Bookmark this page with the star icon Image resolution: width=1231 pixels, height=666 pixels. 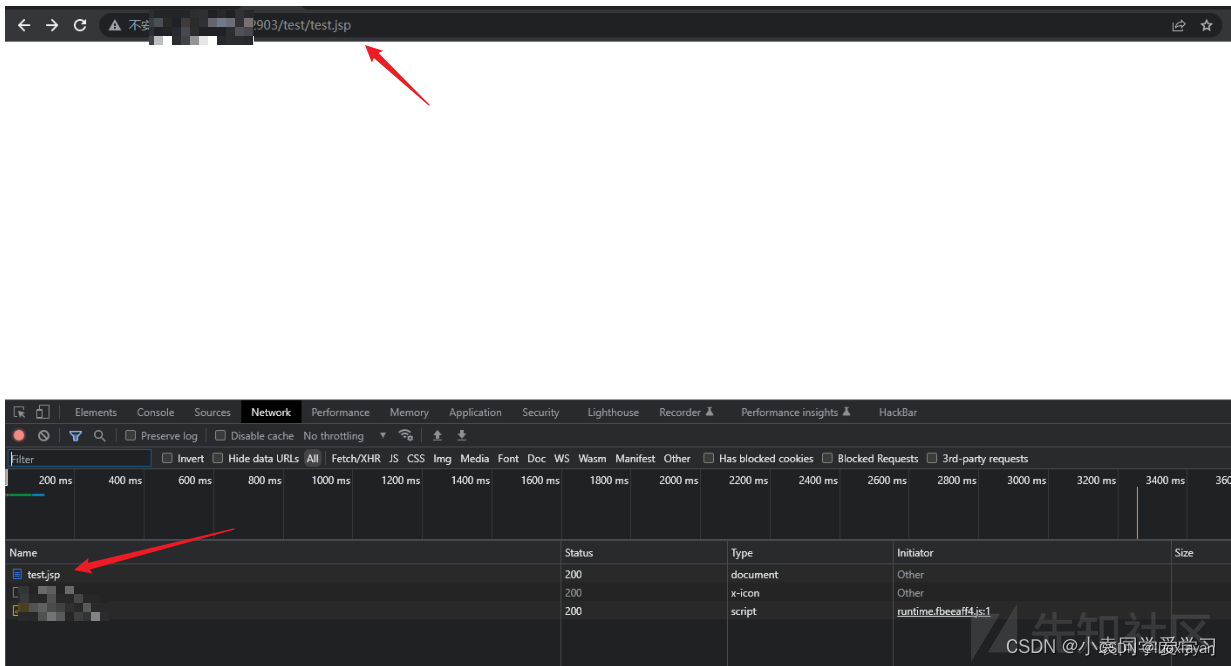tap(1207, 25)
